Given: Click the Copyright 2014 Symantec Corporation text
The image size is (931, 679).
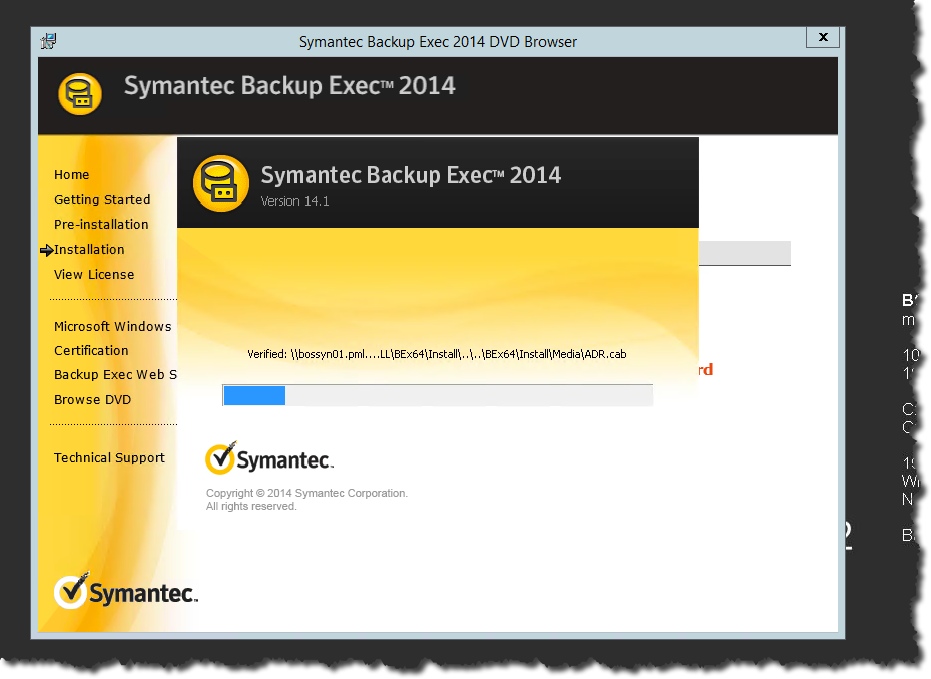Looking at the screenshot, I should (306, 500).
